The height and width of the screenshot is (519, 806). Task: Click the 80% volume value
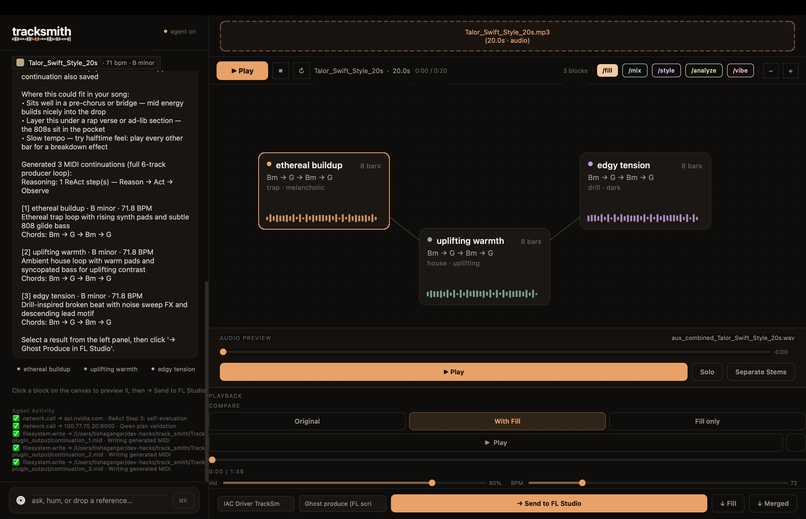(x=494, y=483)
